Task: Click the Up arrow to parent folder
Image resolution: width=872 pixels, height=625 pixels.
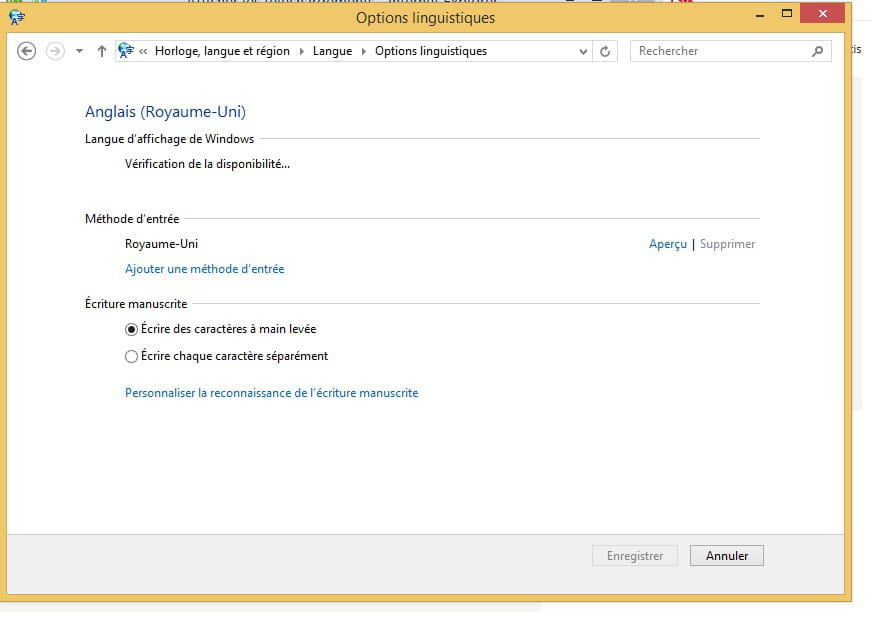Action: (101, 51)
